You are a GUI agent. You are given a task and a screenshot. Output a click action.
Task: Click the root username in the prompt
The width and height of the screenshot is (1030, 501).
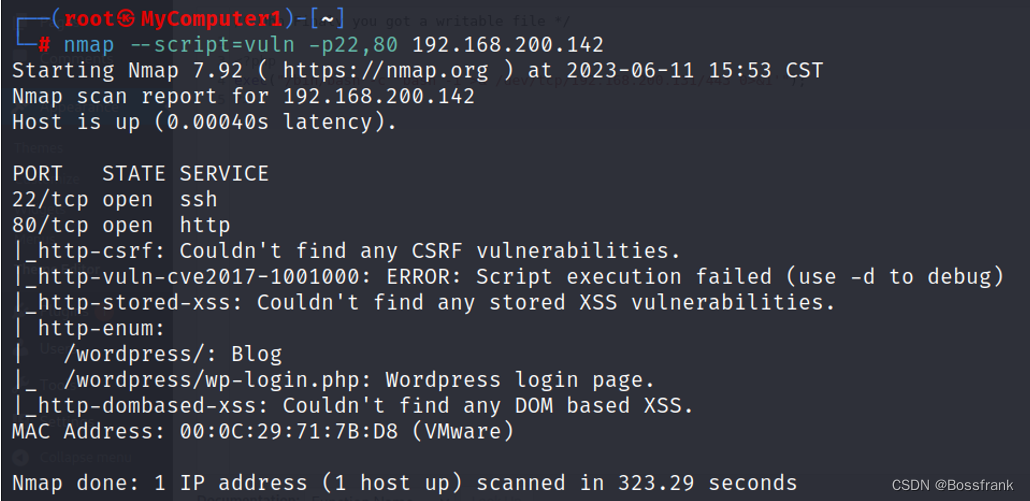[x=89, y=19]
